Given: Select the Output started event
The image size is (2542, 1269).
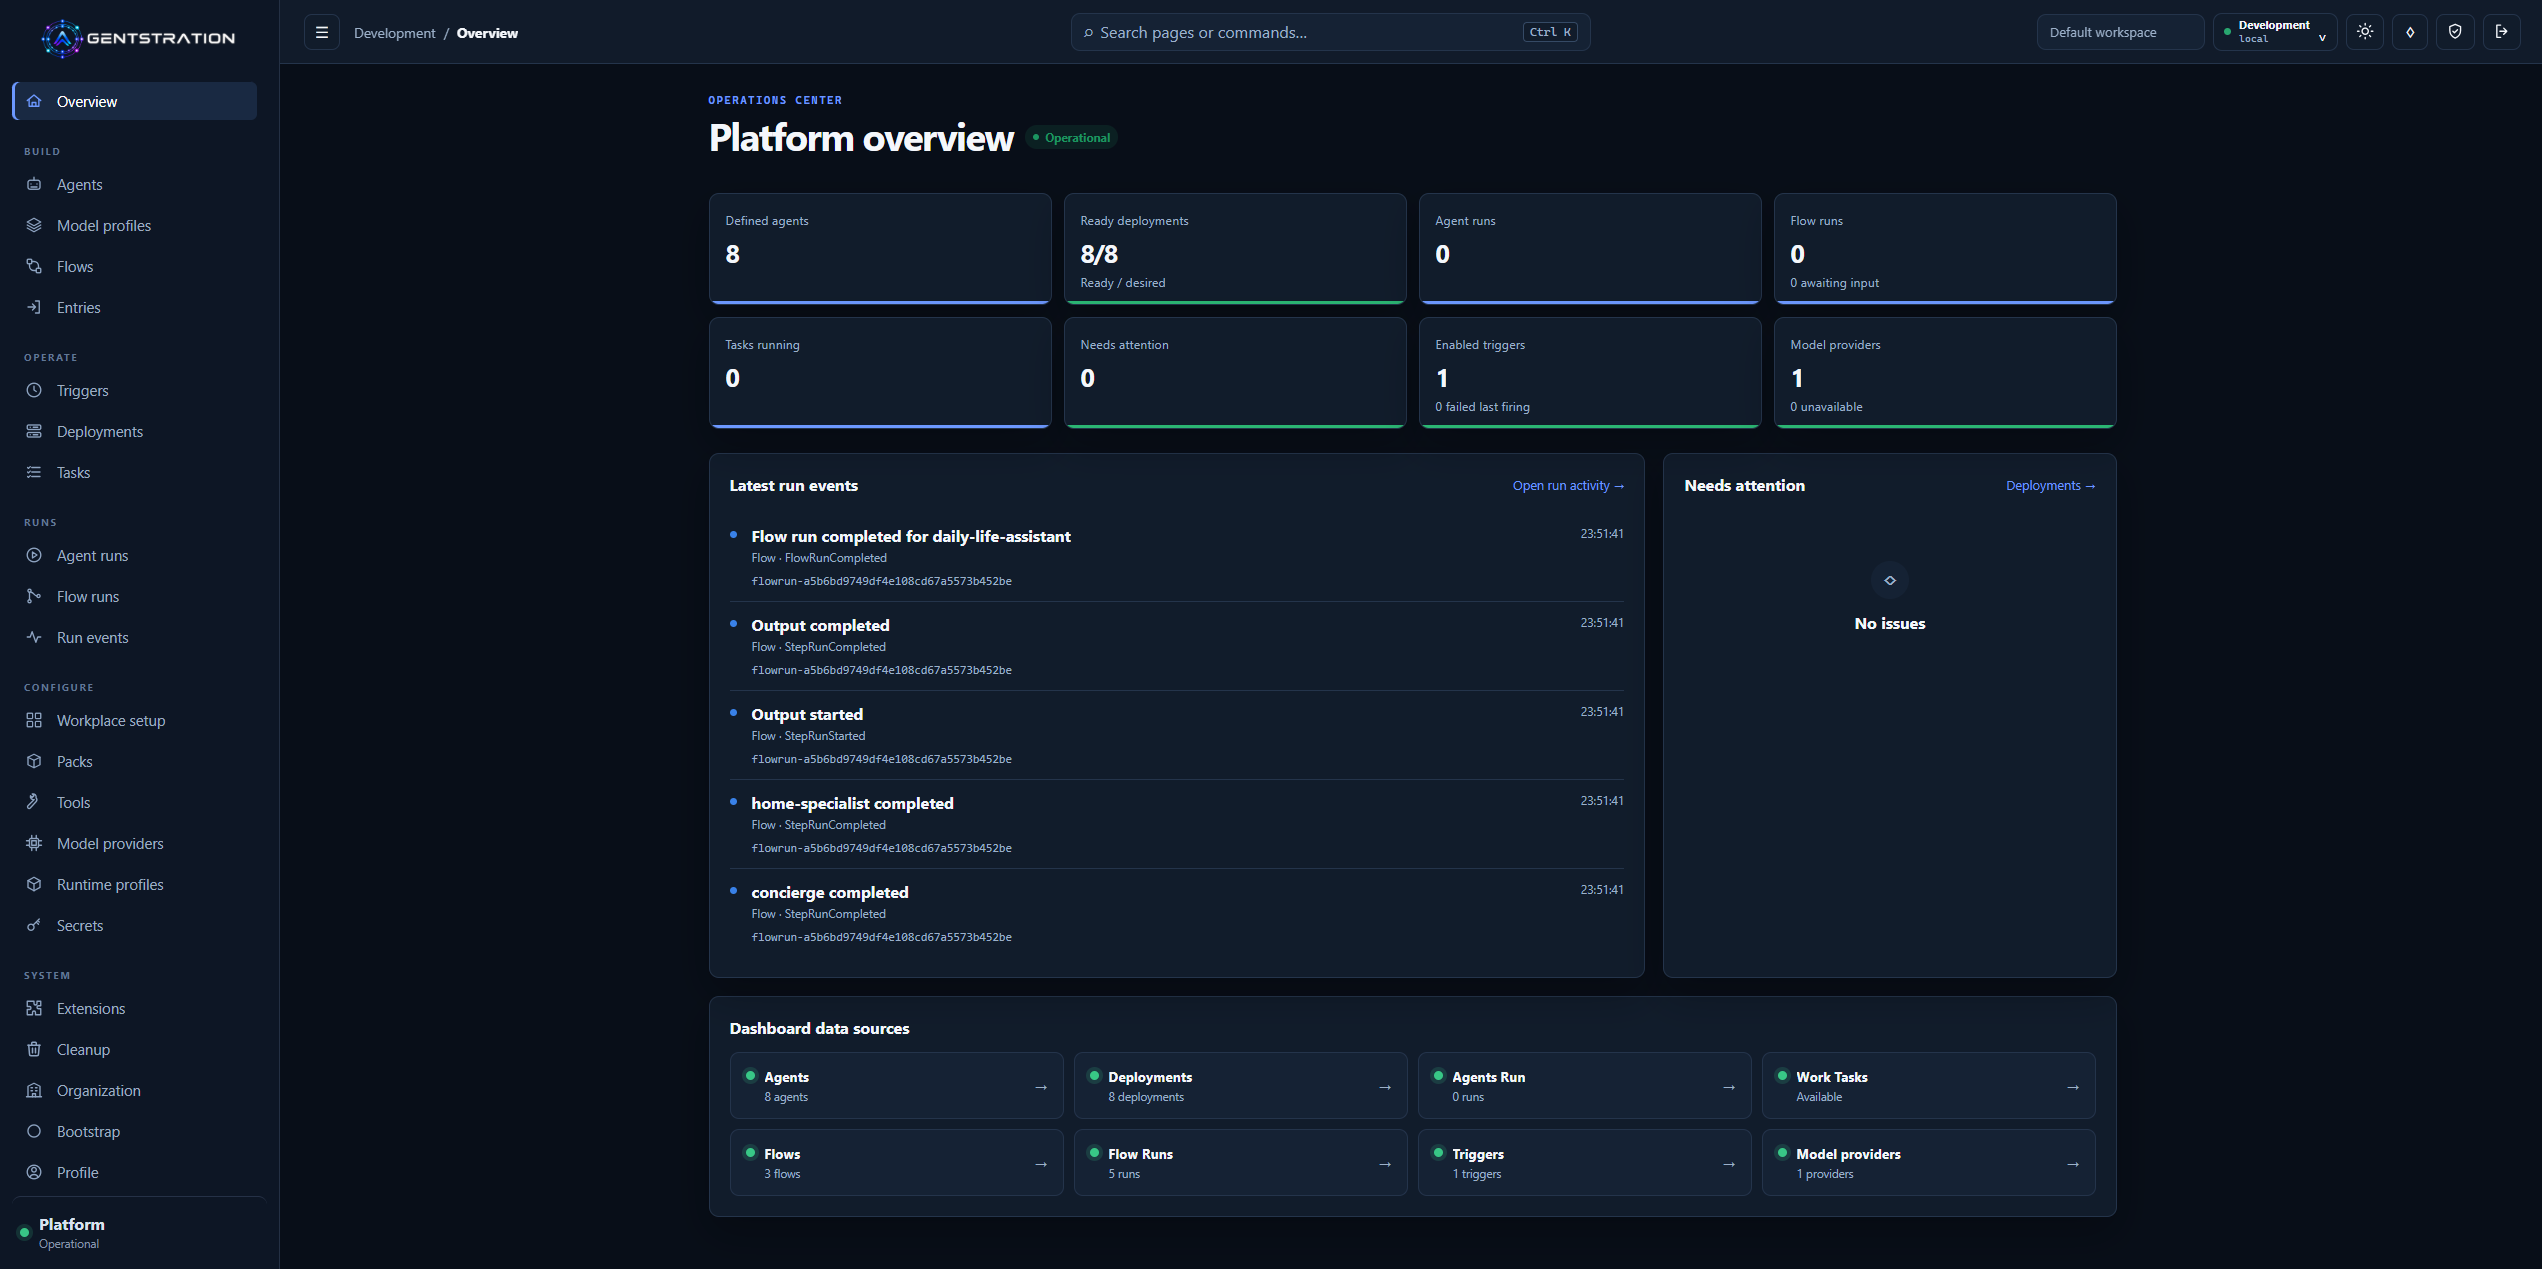Looking at the screenshot, I should 1177,735.
